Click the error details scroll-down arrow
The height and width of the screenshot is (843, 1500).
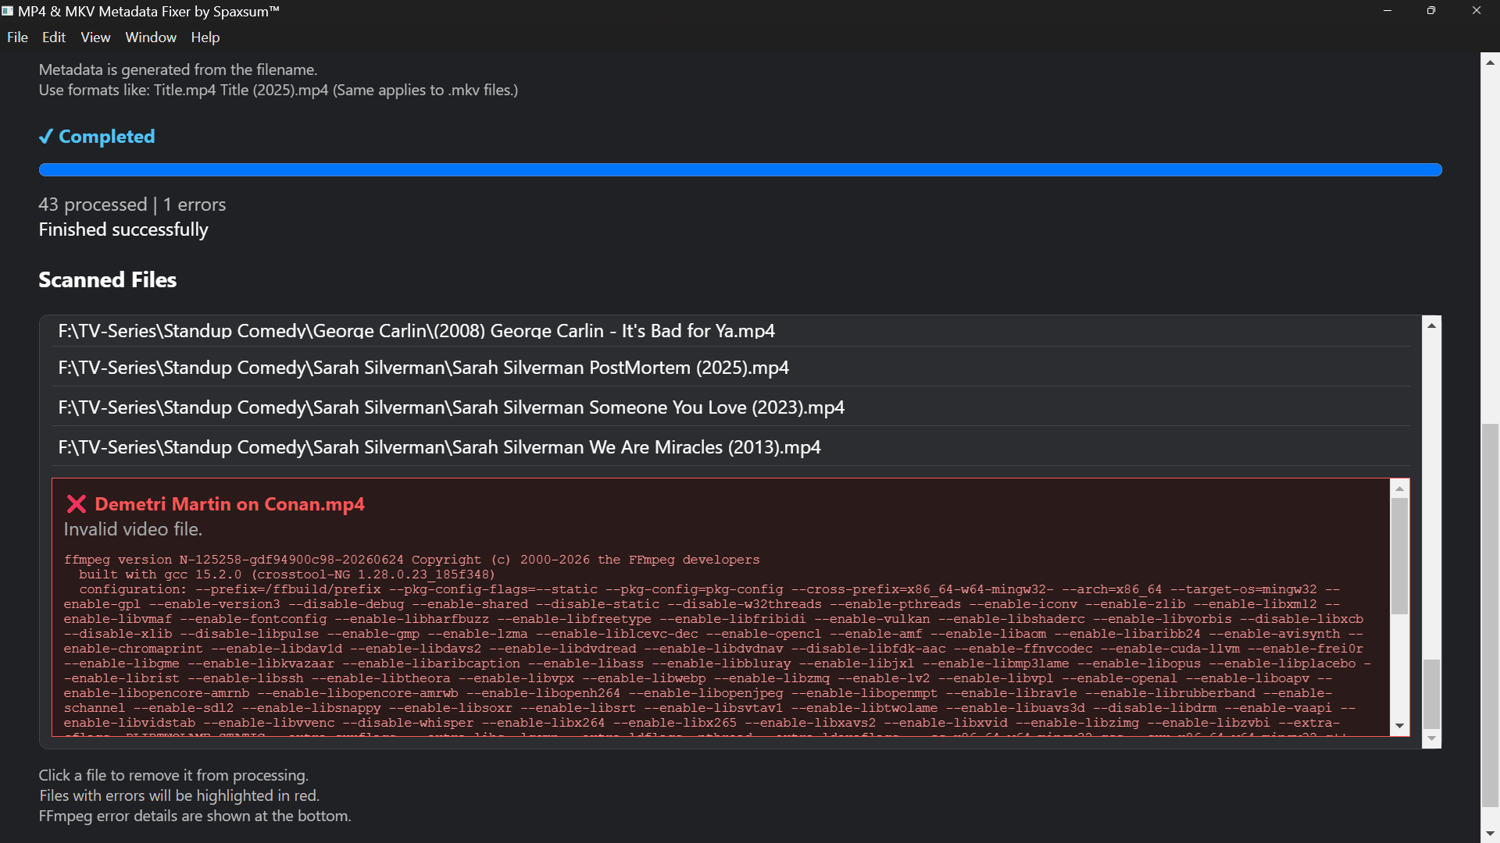coord(1400,726)
